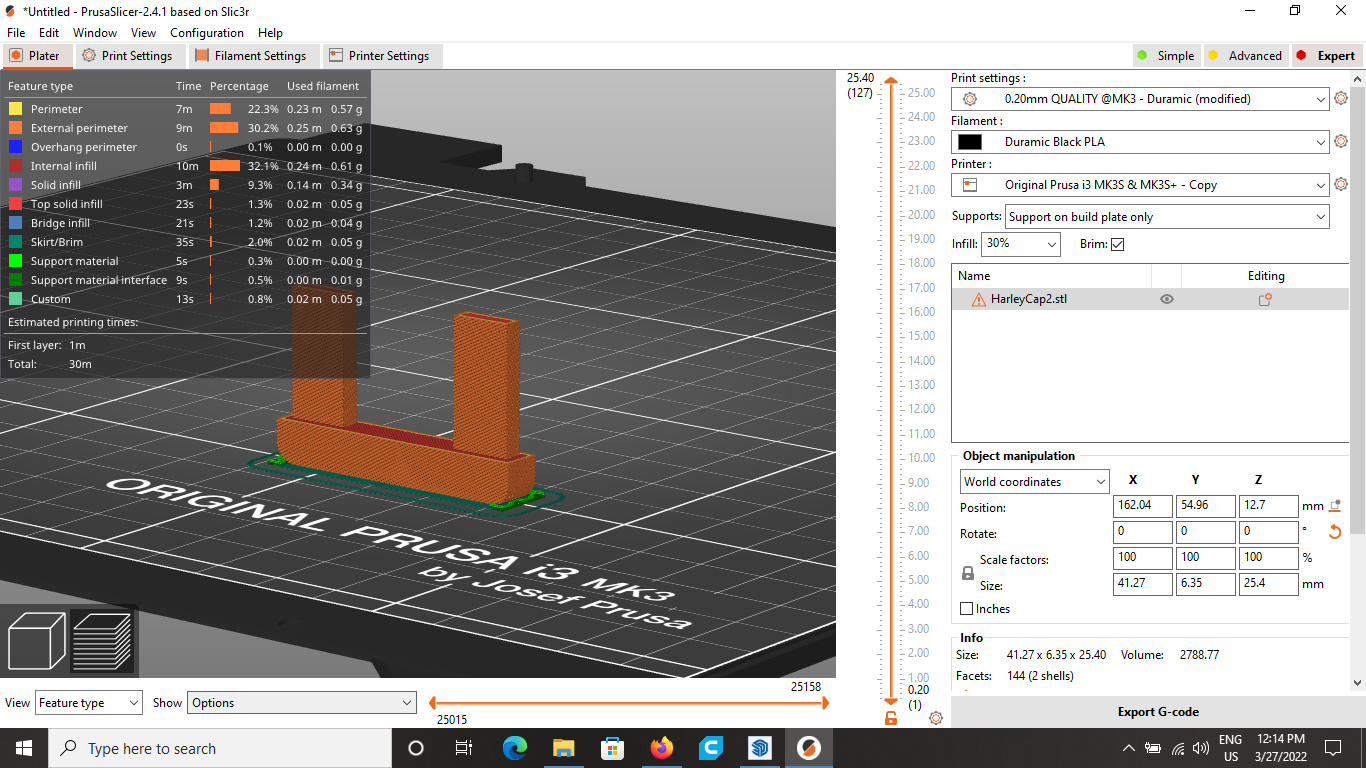Open Printer settings gear icon
The width and height of the screenshot is (1366, 768).
(x=1341, y=184)
